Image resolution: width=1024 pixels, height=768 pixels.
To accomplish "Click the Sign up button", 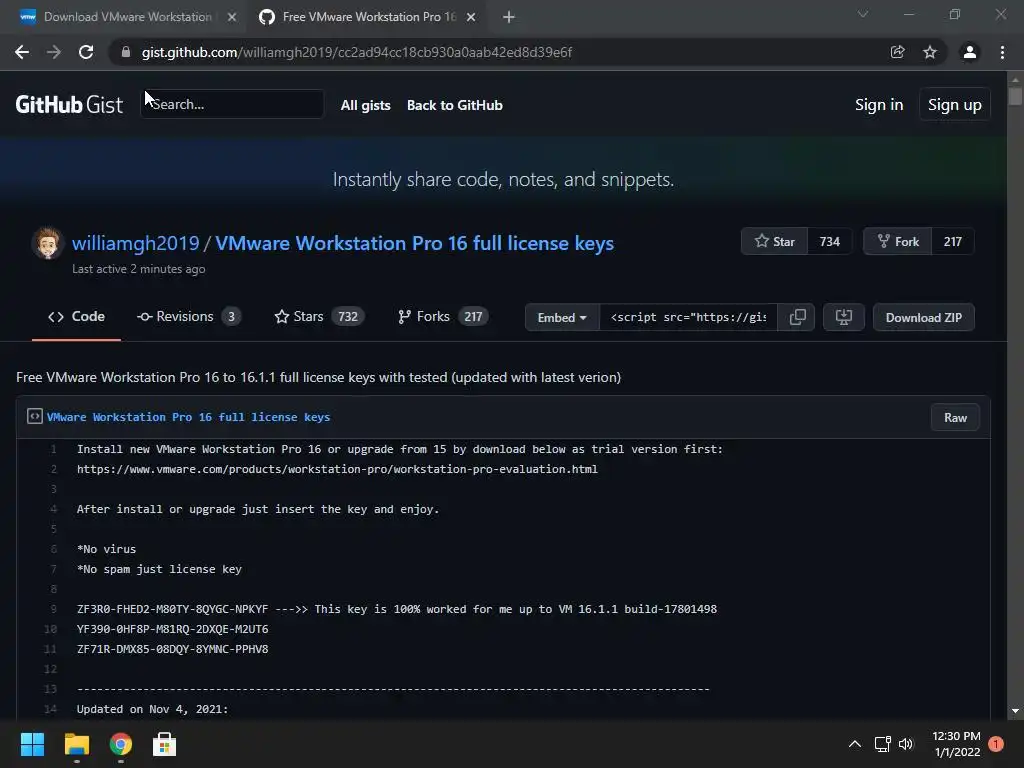I will 955,104.
